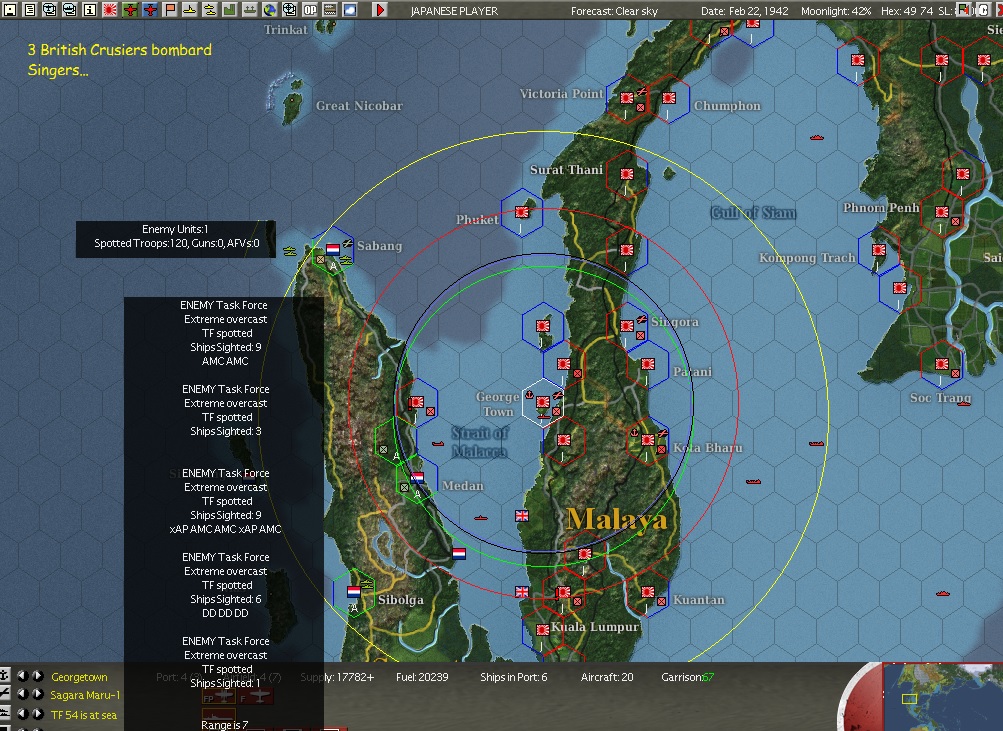Click the ground units silhouette toolbar icon
Screen dimensions: 1003x731
pyautogui.click(x=250, y=10)
